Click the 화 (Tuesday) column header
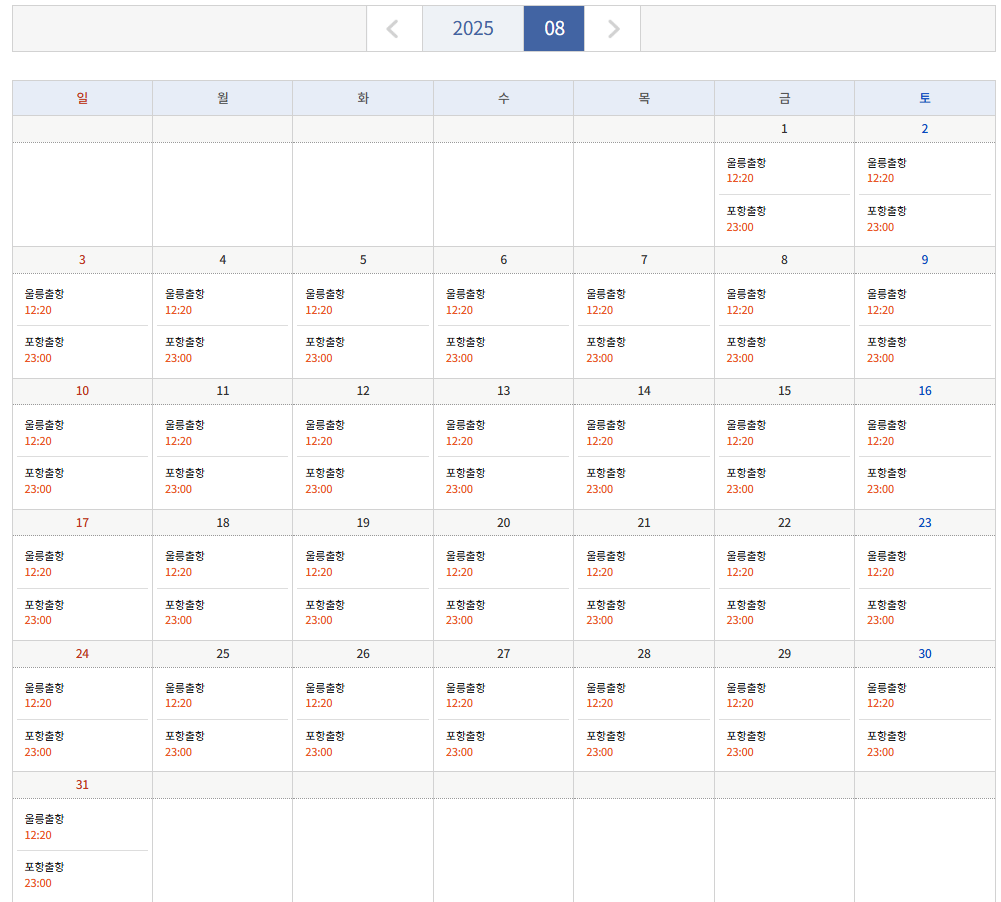 point(363,98)
